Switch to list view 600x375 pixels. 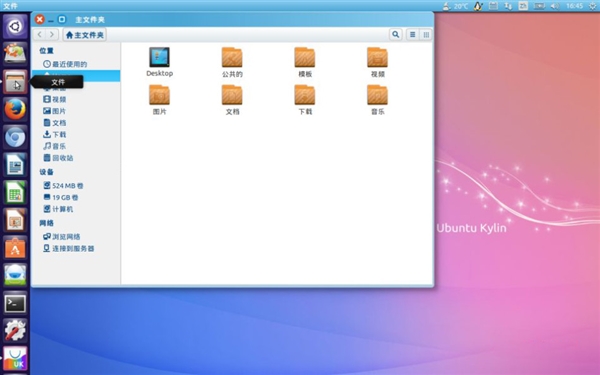tap(412, 34)
